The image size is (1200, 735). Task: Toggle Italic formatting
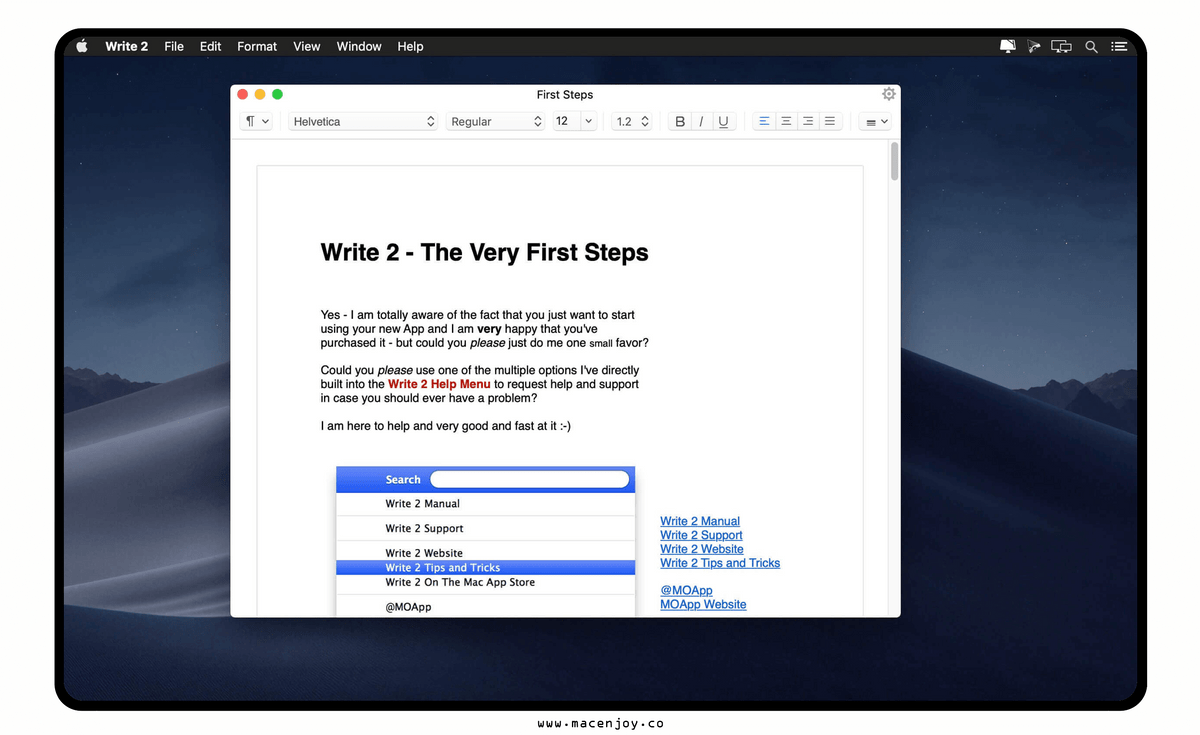click(701, 121)
